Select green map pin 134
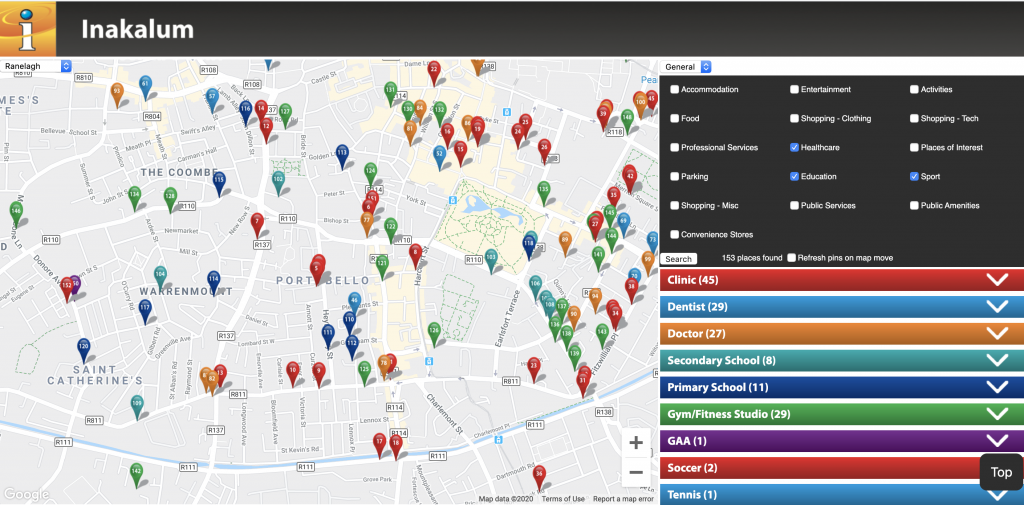Viewport: 1024px width, 505px height. point(135,199)
